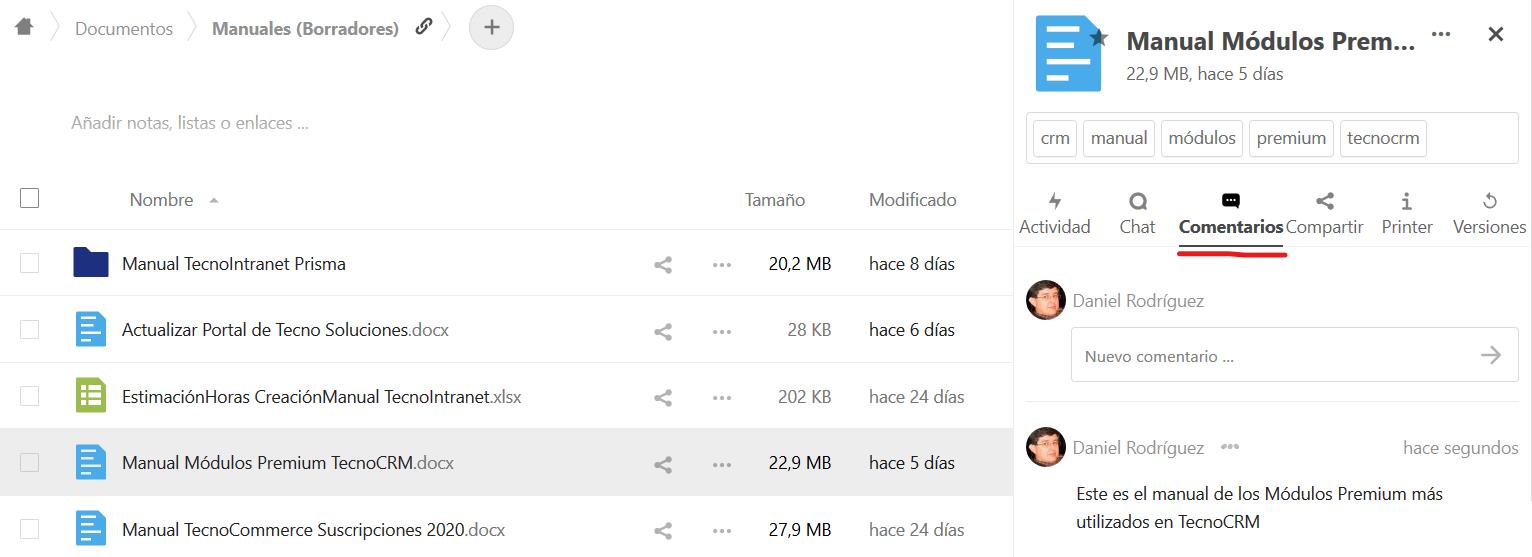Open the Versiones tab
The image size is (1532, 557).
point(1489,214)
